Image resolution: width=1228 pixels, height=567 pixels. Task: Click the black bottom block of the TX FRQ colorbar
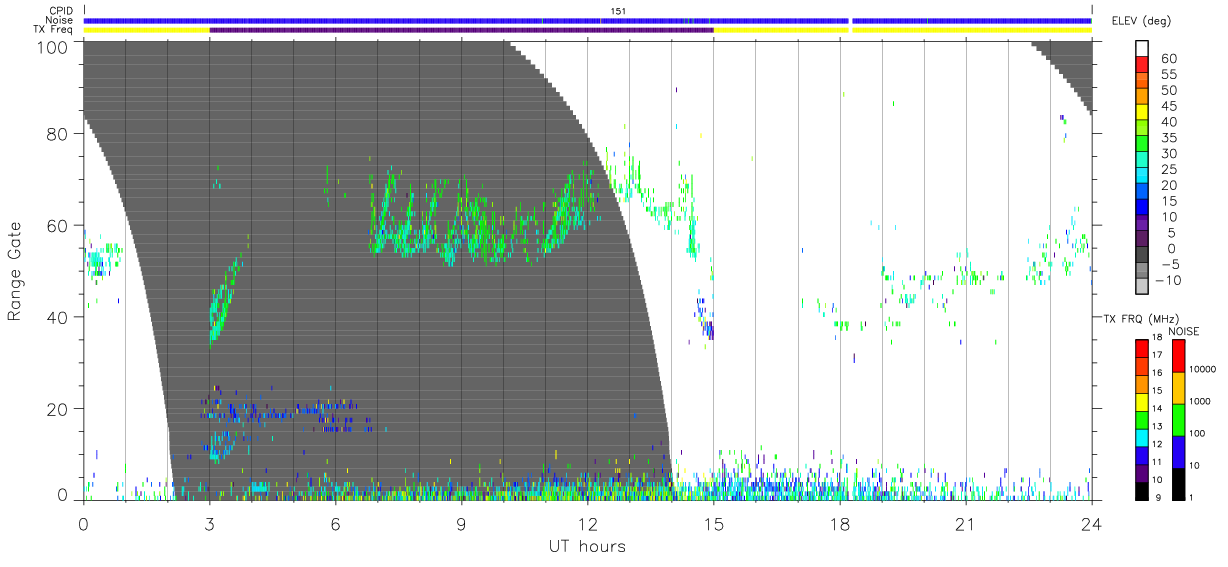coord(1142,489)
